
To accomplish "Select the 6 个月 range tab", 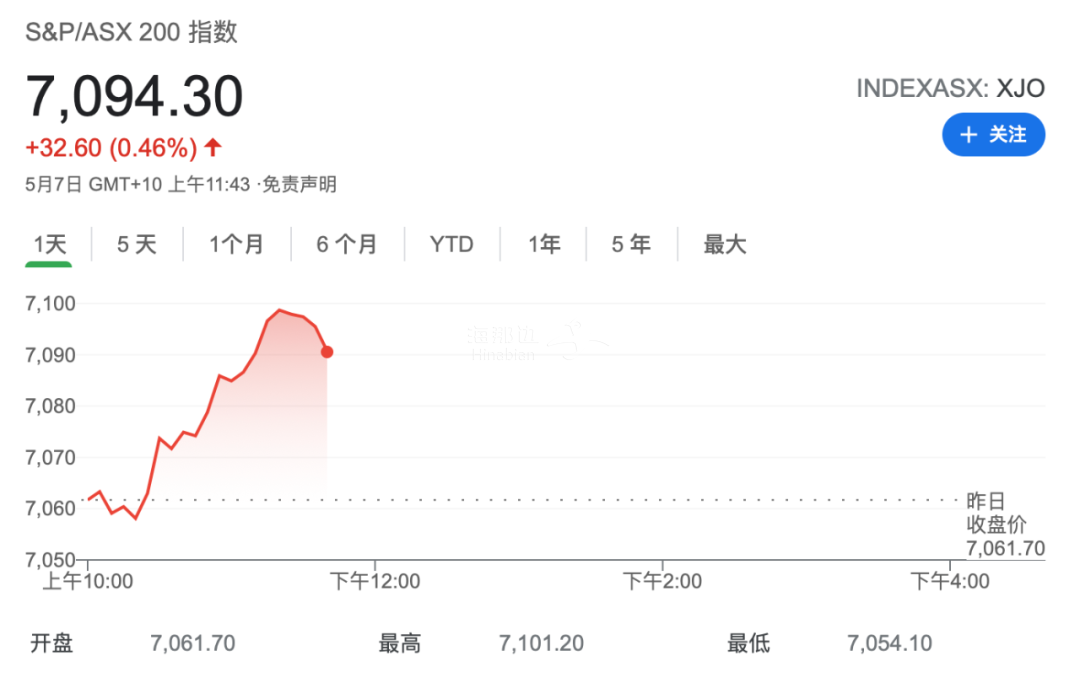I will [x=346, y=244].
